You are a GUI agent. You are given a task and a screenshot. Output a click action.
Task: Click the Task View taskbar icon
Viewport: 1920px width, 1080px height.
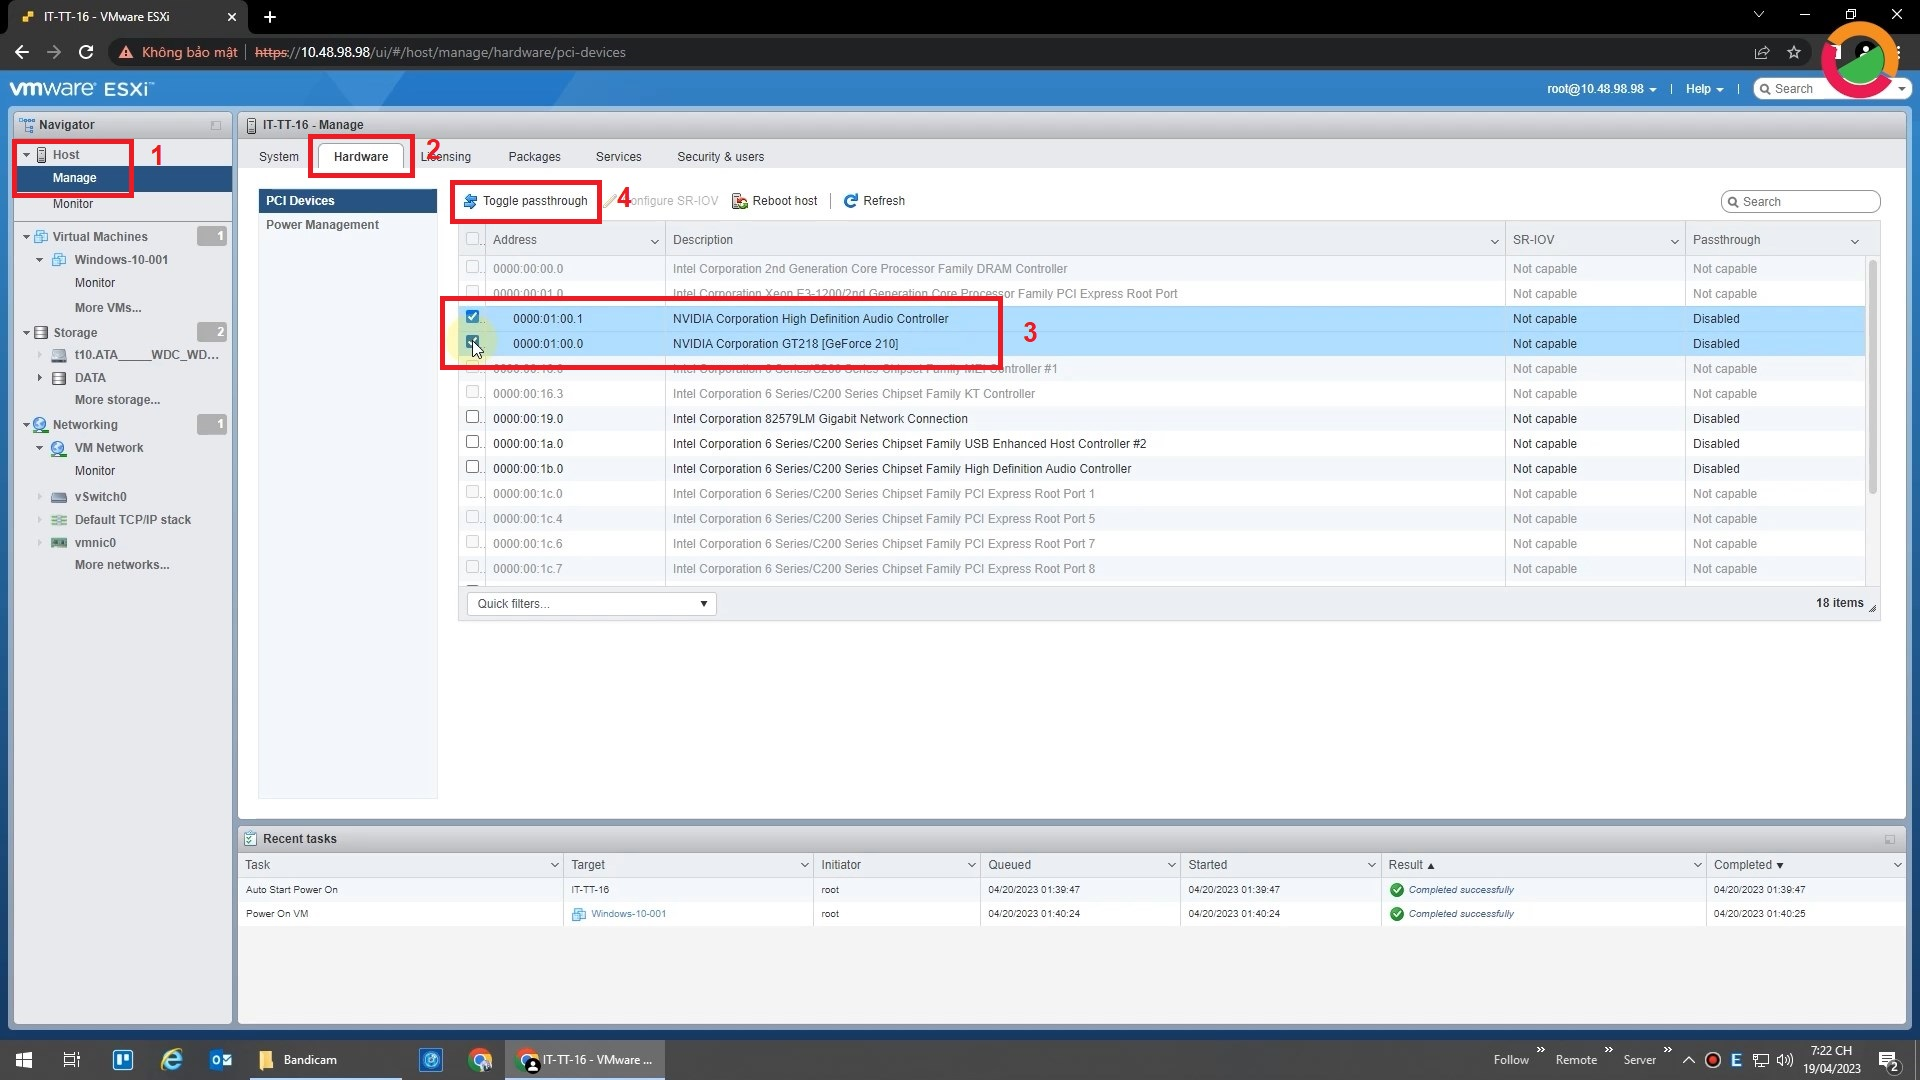(x=71, y=1059)
